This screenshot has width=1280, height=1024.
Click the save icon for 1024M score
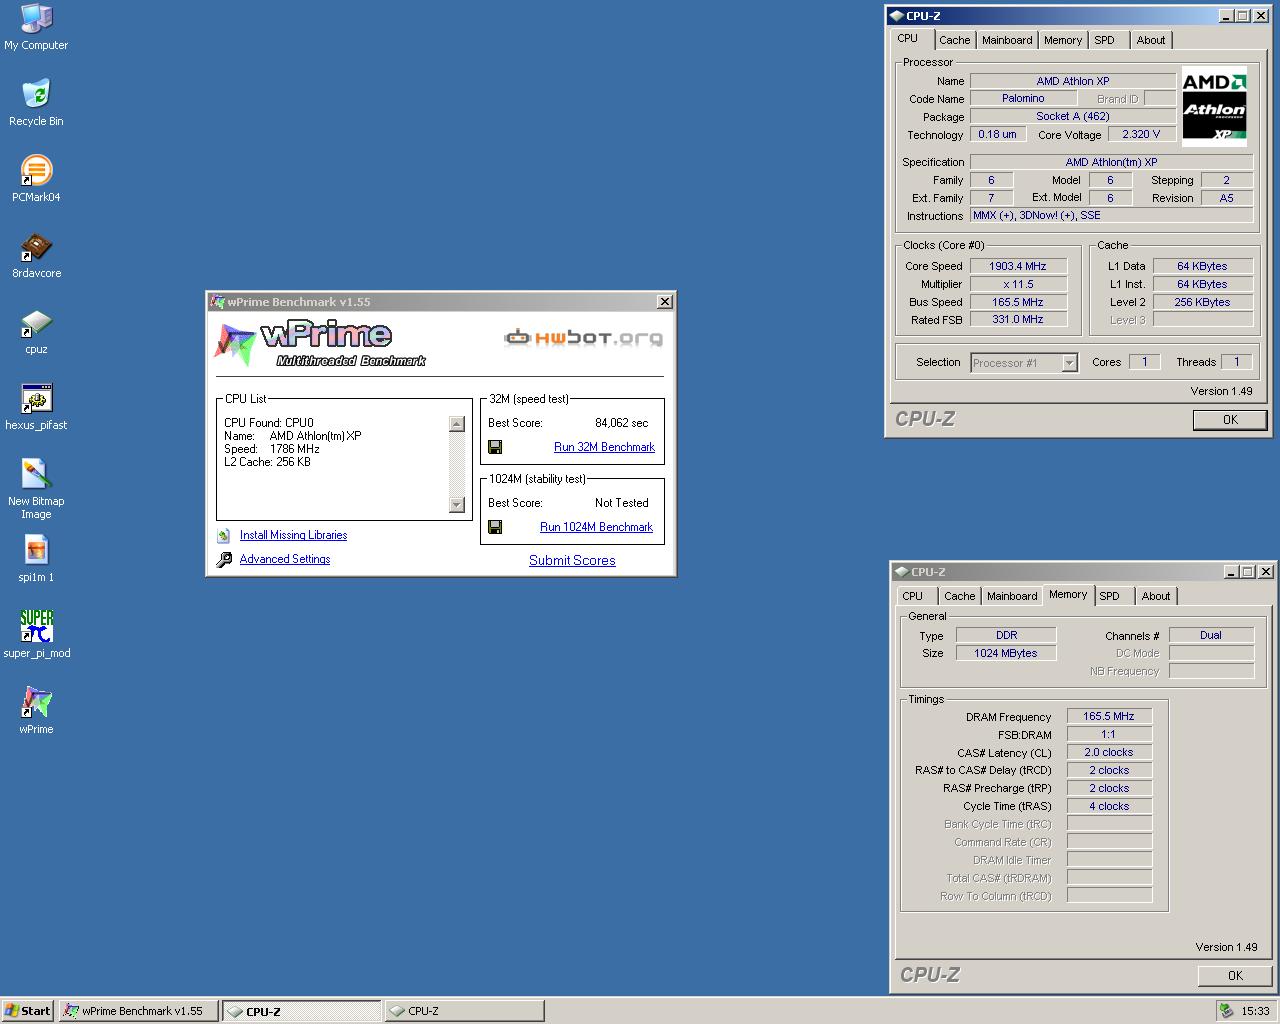pyautogui.click(x=495, y=527)
